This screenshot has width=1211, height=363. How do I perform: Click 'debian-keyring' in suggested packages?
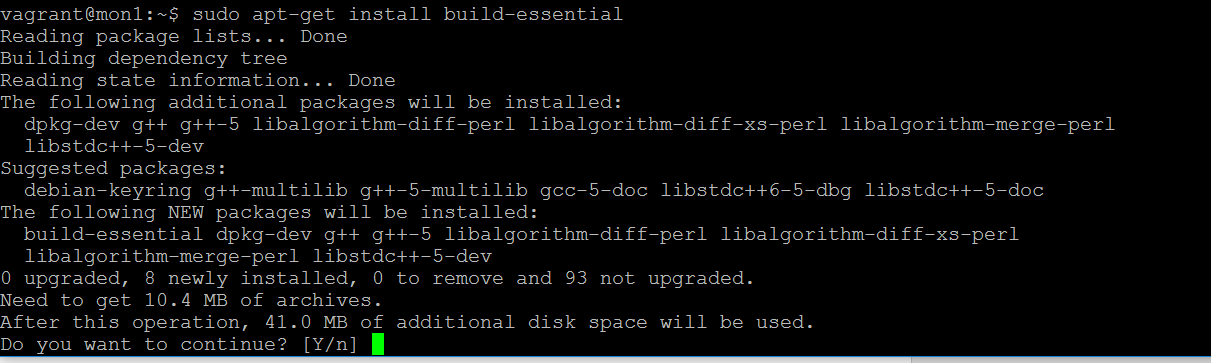(107, 190)
